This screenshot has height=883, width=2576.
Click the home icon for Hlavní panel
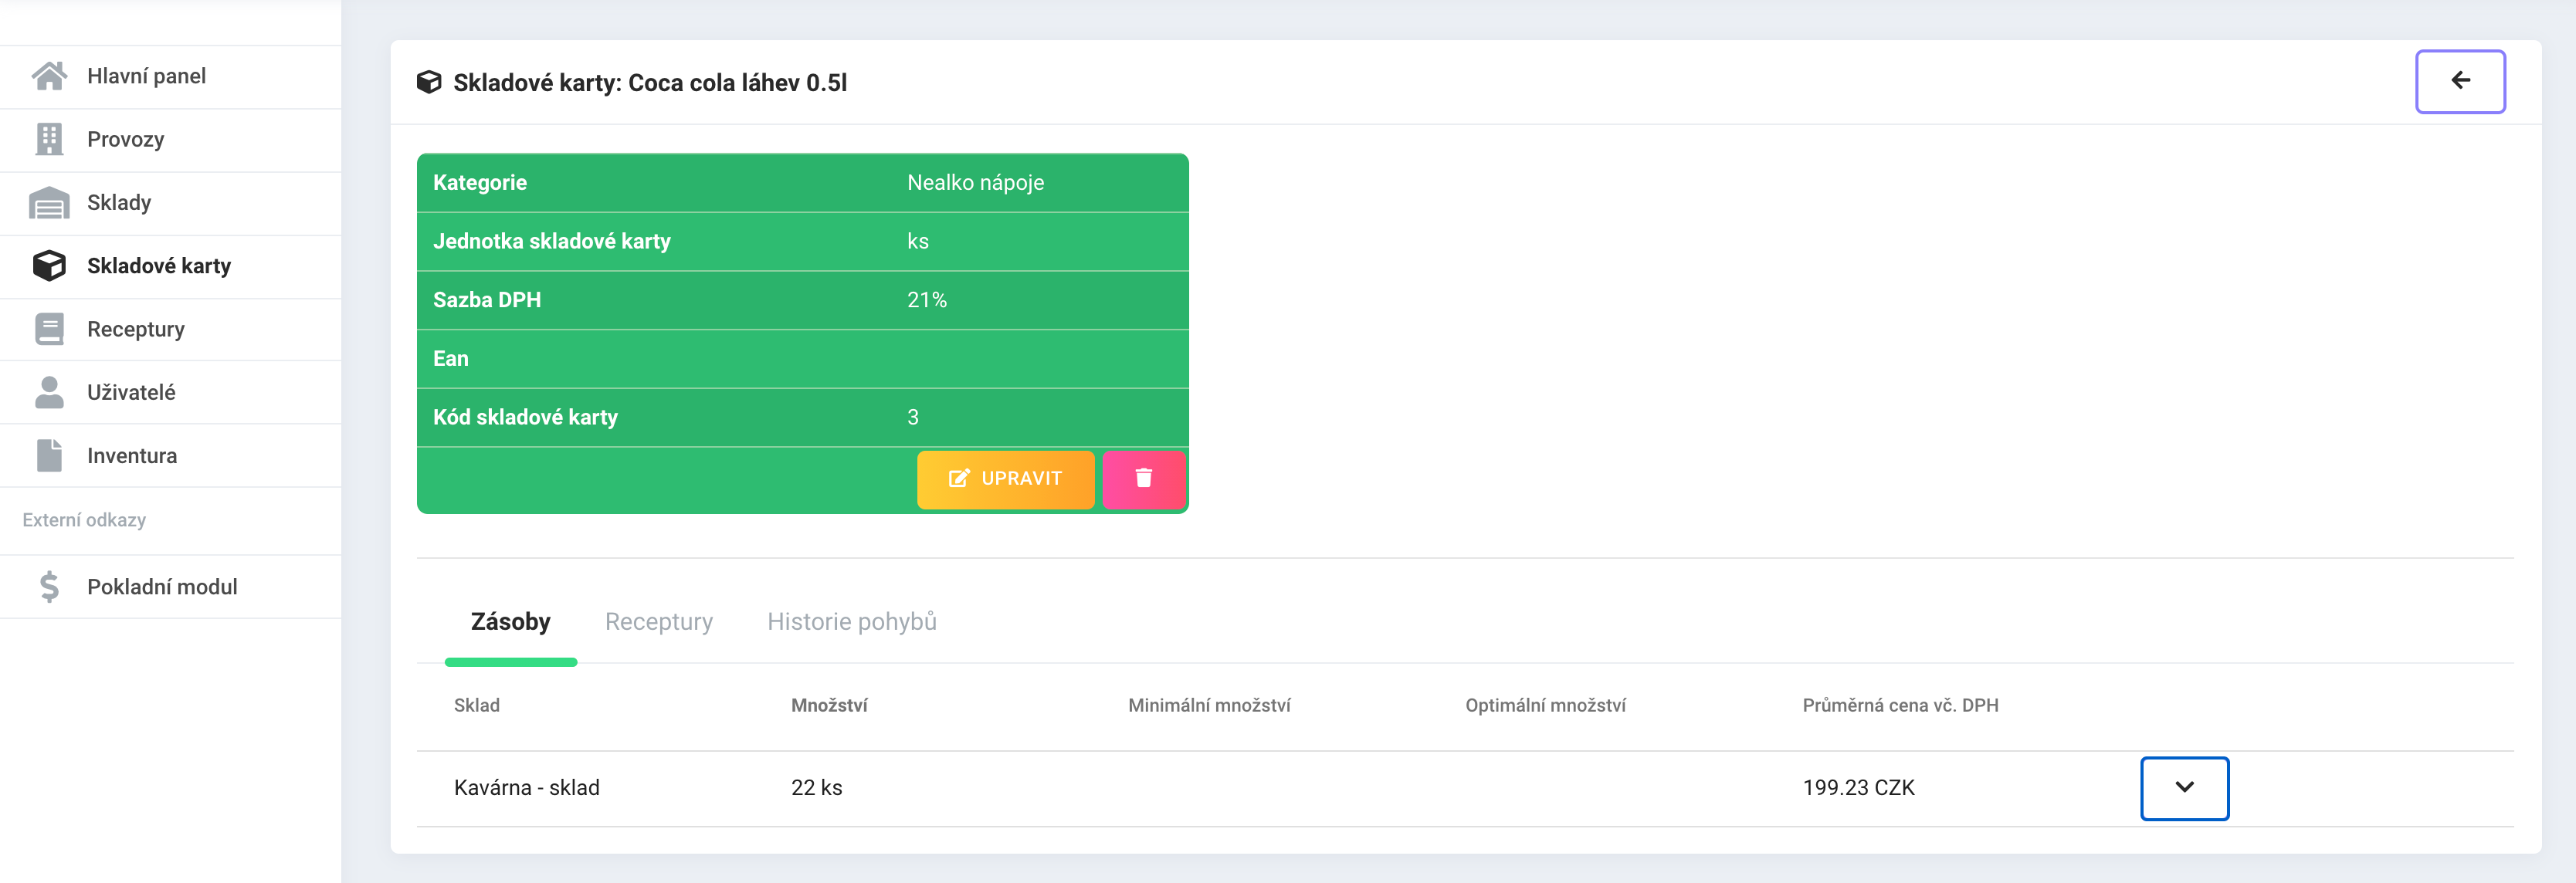pos(49,76)
